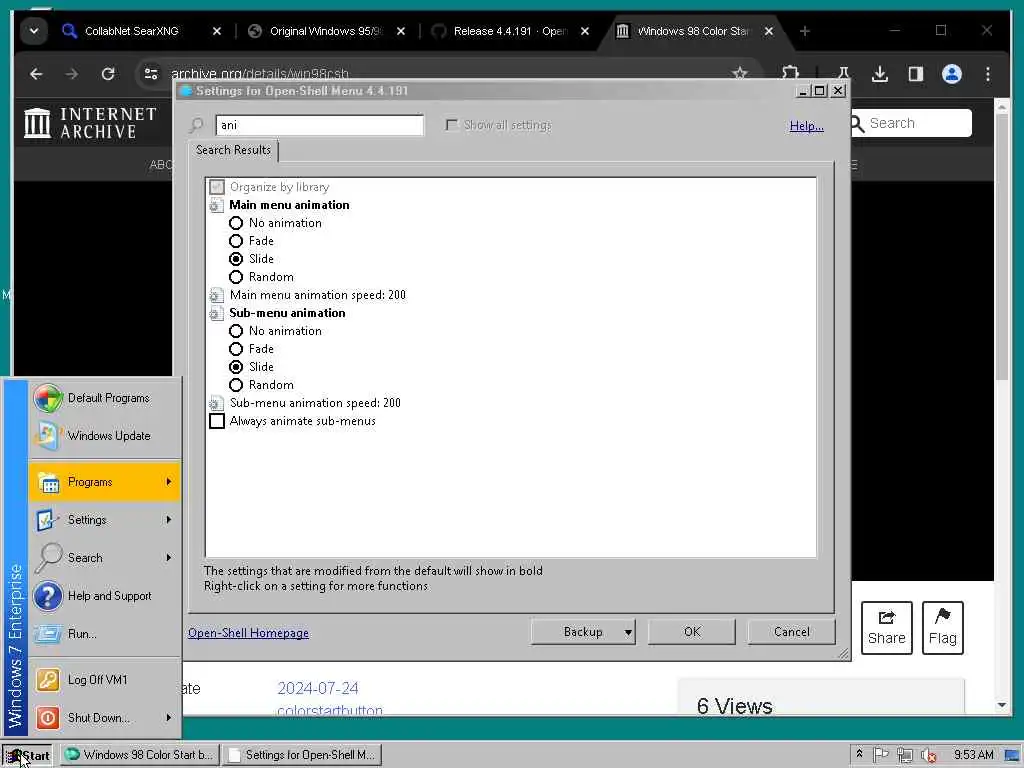The width and height of the screenshot is (1024, 768).
Task: Click the volume icon in system tray
Action: click(x=928, y=755)
